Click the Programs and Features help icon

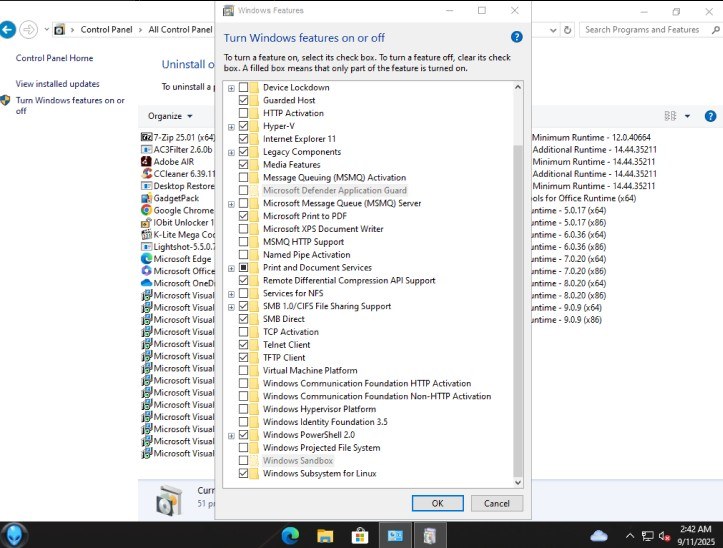(710, 116)
